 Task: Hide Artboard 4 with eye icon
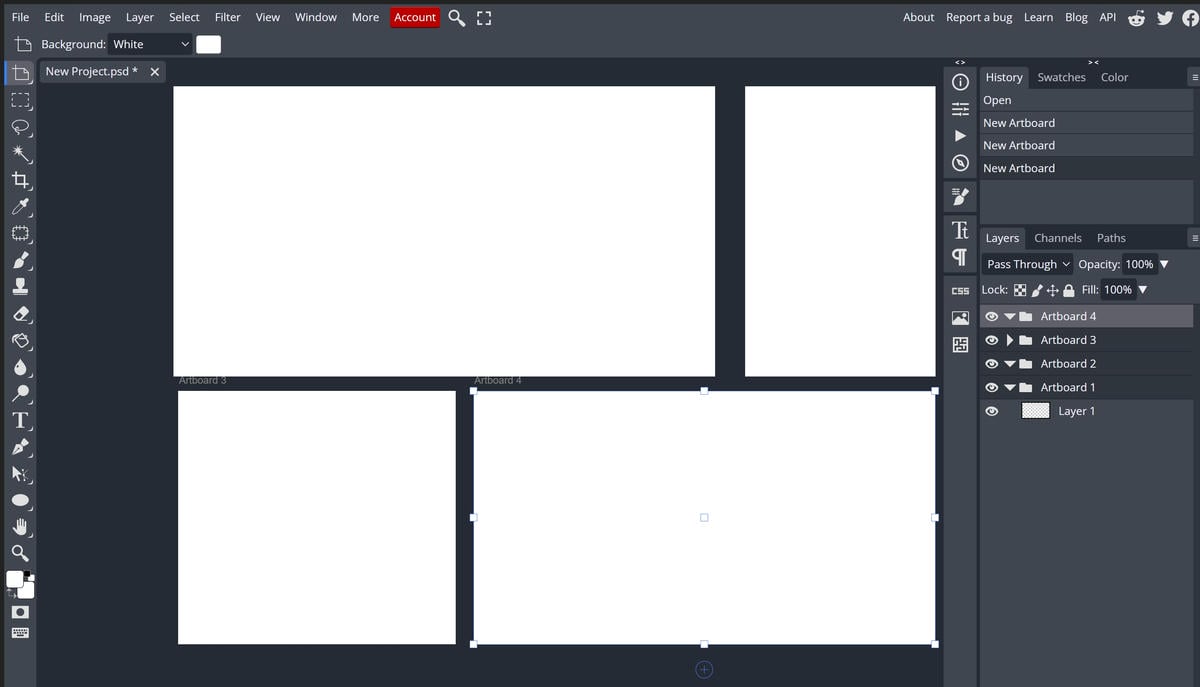992,316
